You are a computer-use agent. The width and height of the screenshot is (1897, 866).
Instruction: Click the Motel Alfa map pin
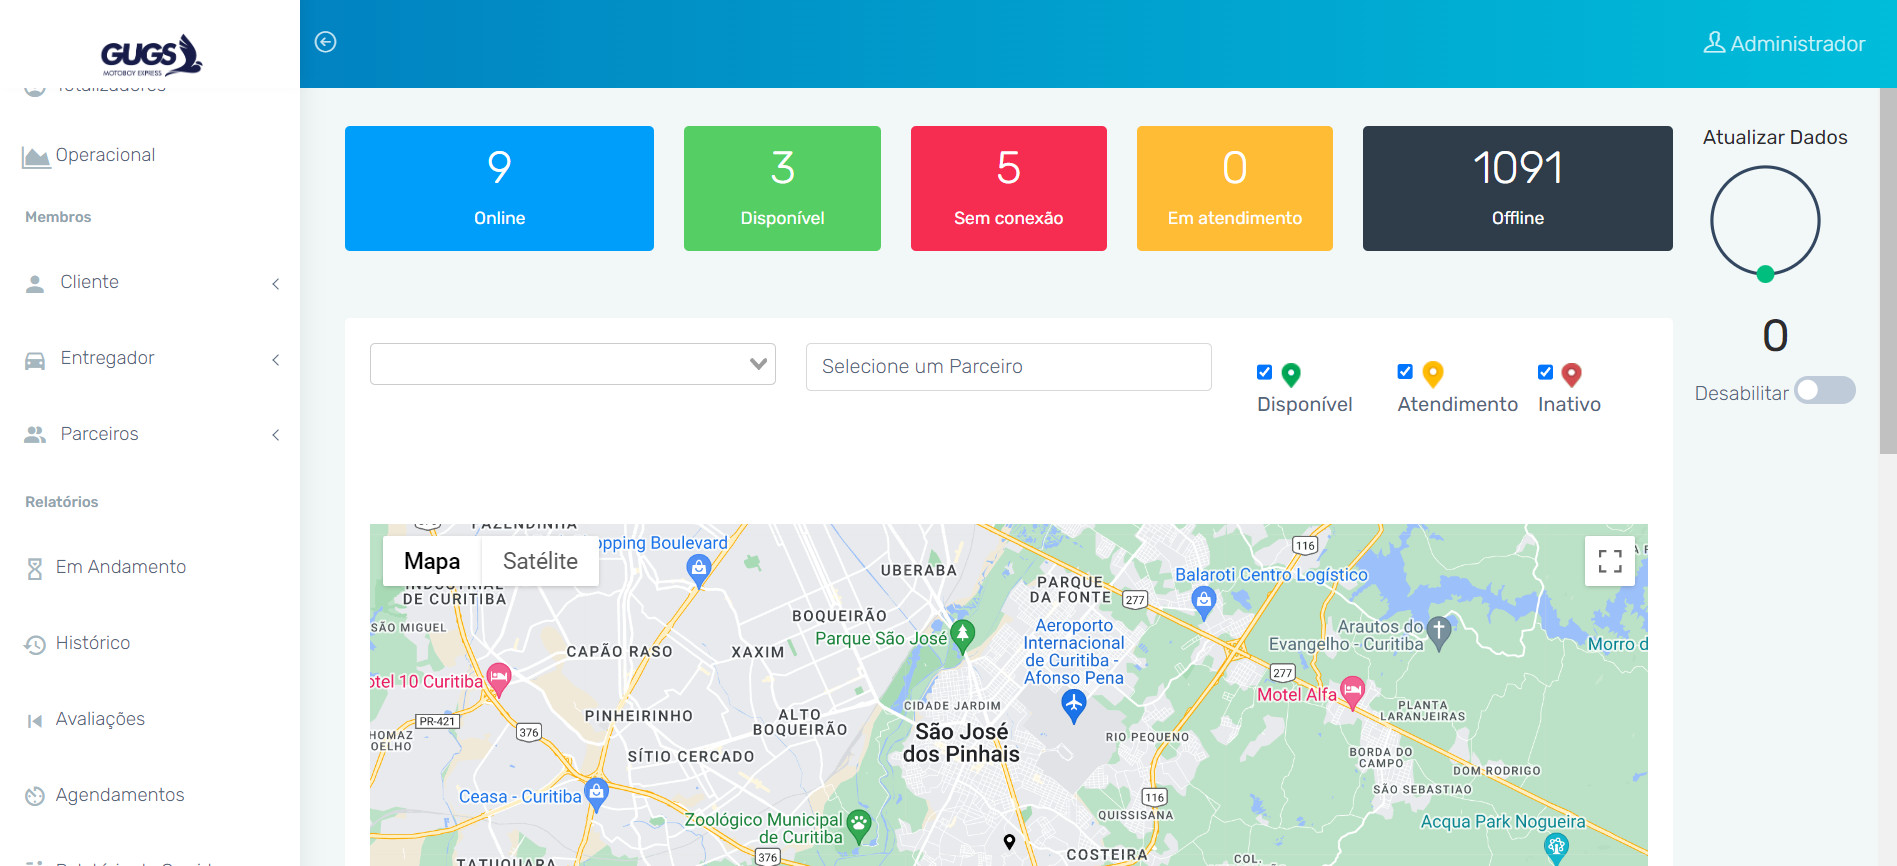[x=1352, y=690]
